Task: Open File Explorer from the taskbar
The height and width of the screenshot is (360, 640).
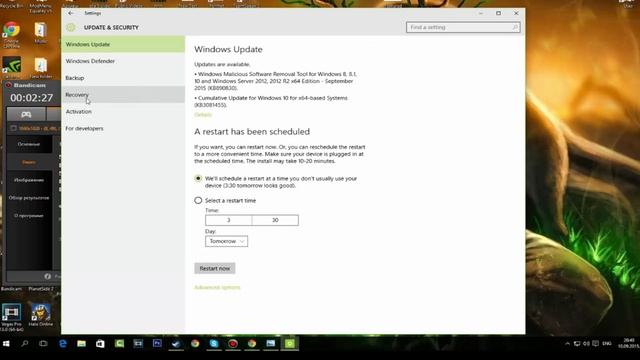Action: coord(81,344)
